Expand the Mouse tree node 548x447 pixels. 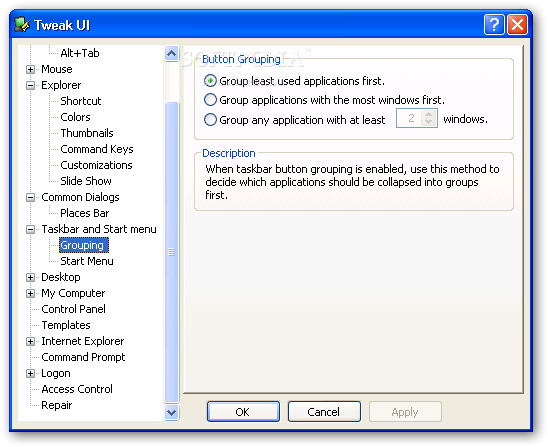[30, 69]
